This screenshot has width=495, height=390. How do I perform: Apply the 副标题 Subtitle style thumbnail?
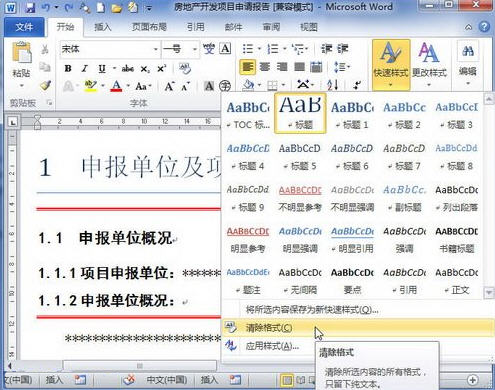(404, 198)
